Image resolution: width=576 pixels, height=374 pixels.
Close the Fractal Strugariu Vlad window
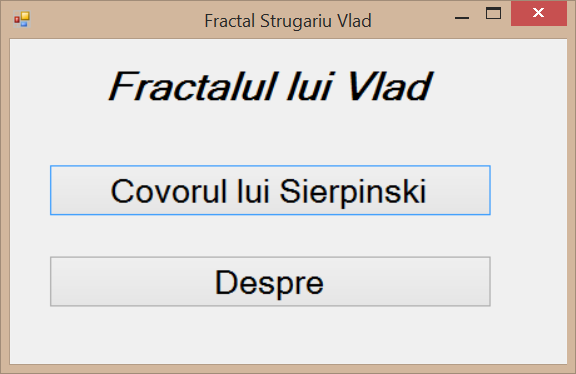(539, 14)
